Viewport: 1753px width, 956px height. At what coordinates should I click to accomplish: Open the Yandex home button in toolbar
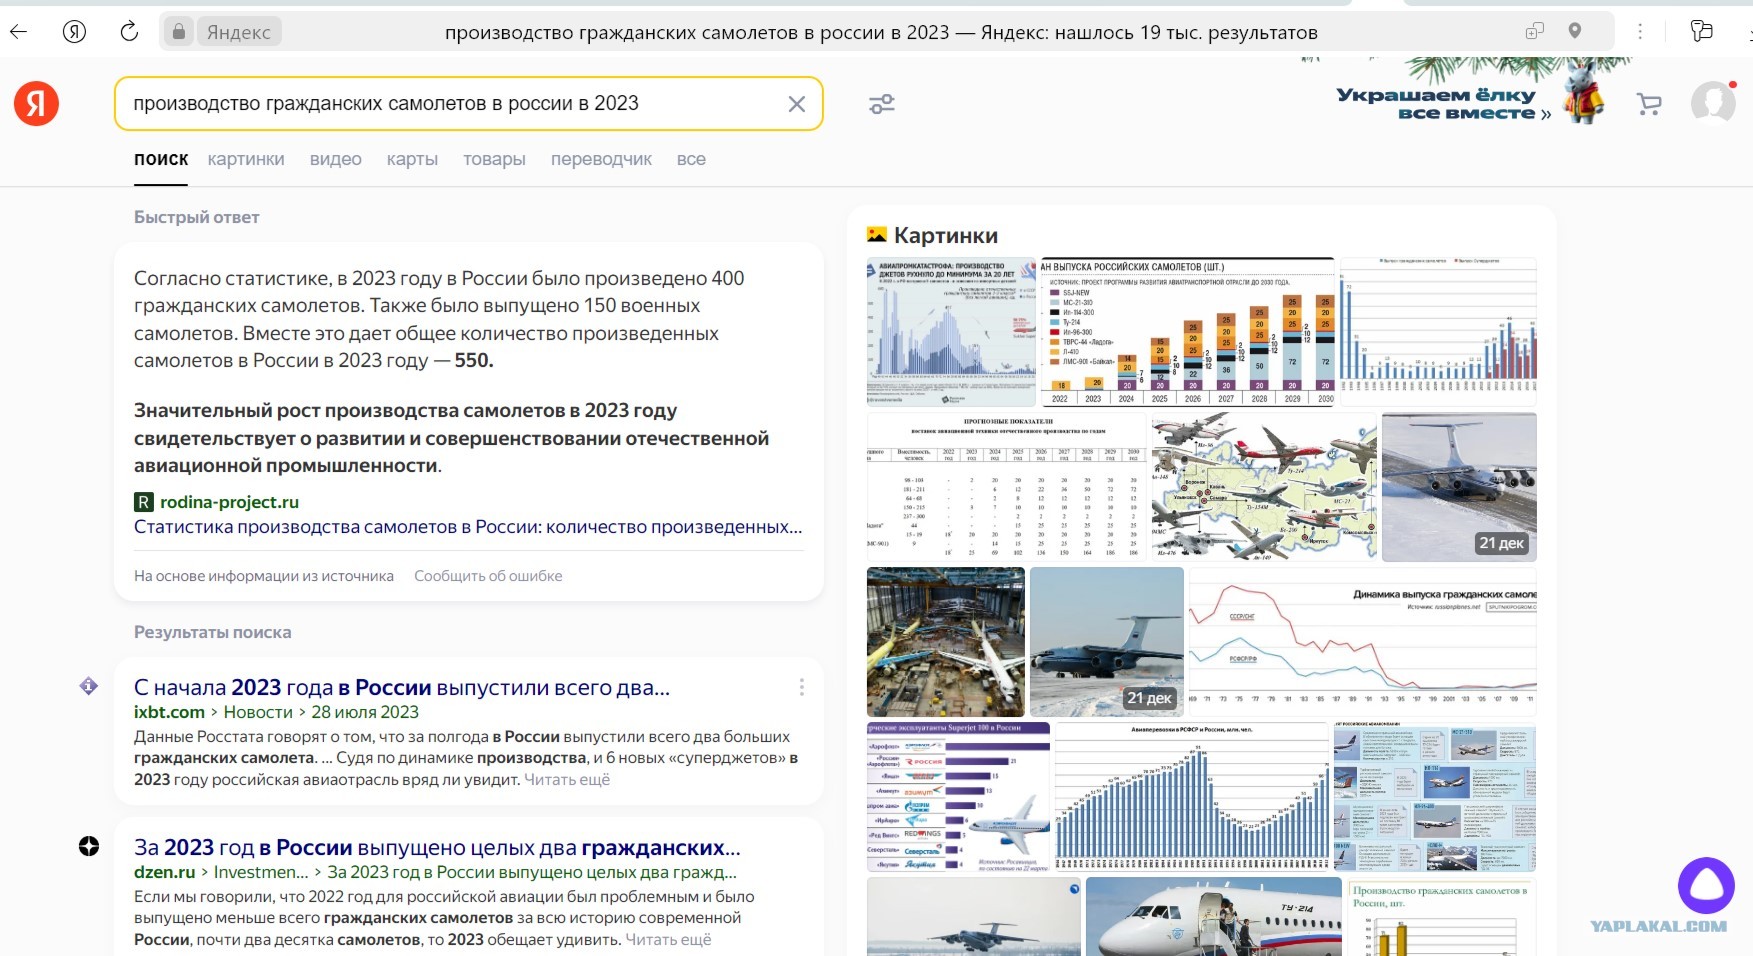point(74,32)
